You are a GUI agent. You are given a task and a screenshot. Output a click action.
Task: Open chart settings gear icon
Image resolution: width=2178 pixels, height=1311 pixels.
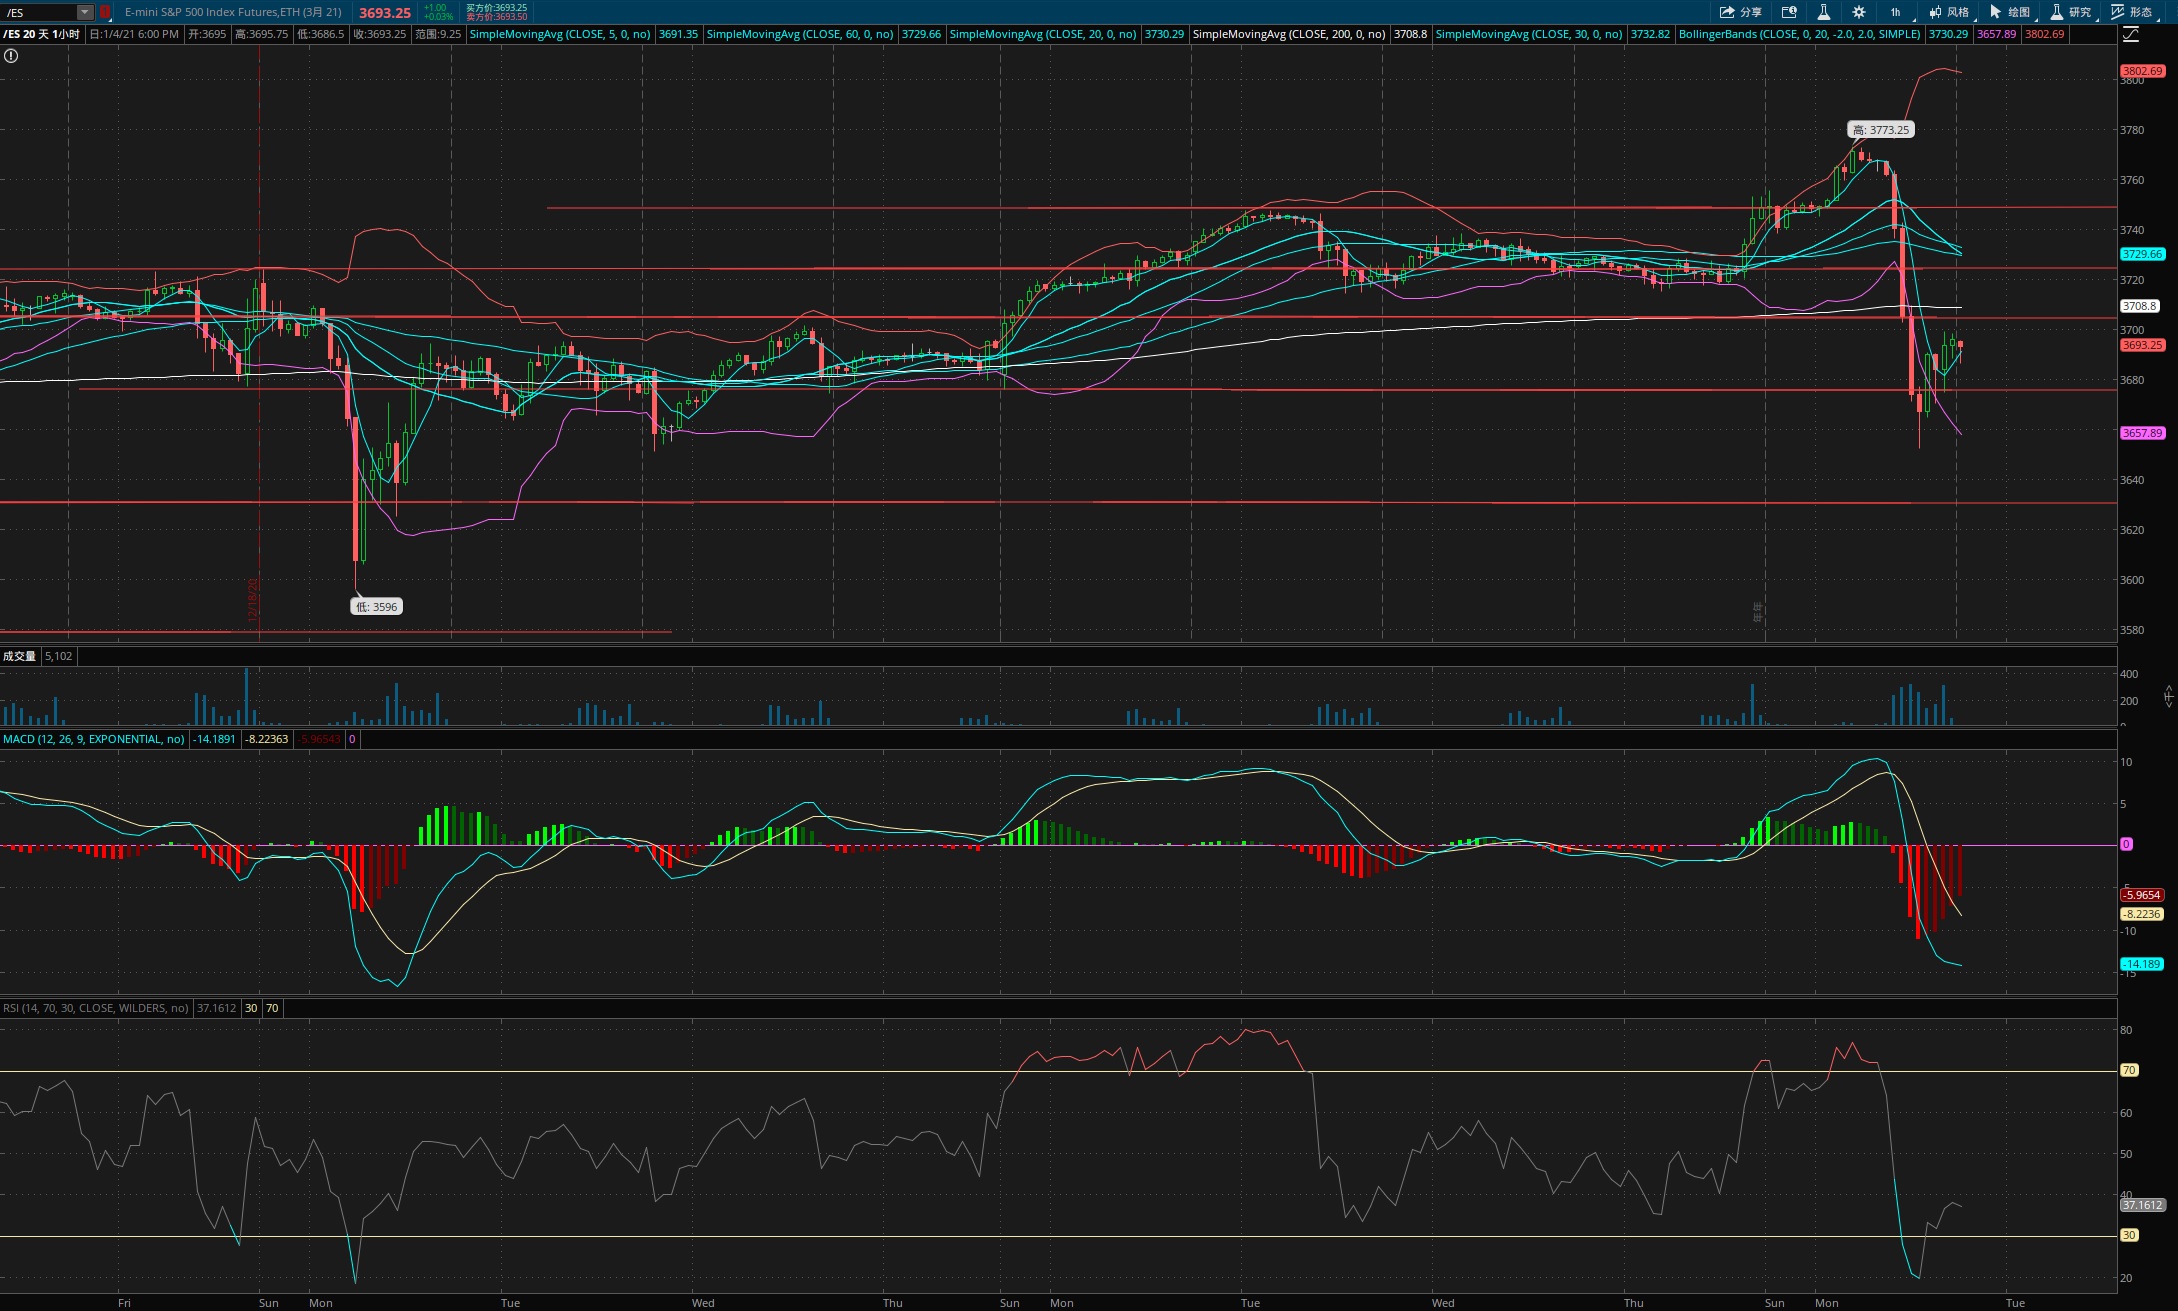click(x=1858, y=12)
